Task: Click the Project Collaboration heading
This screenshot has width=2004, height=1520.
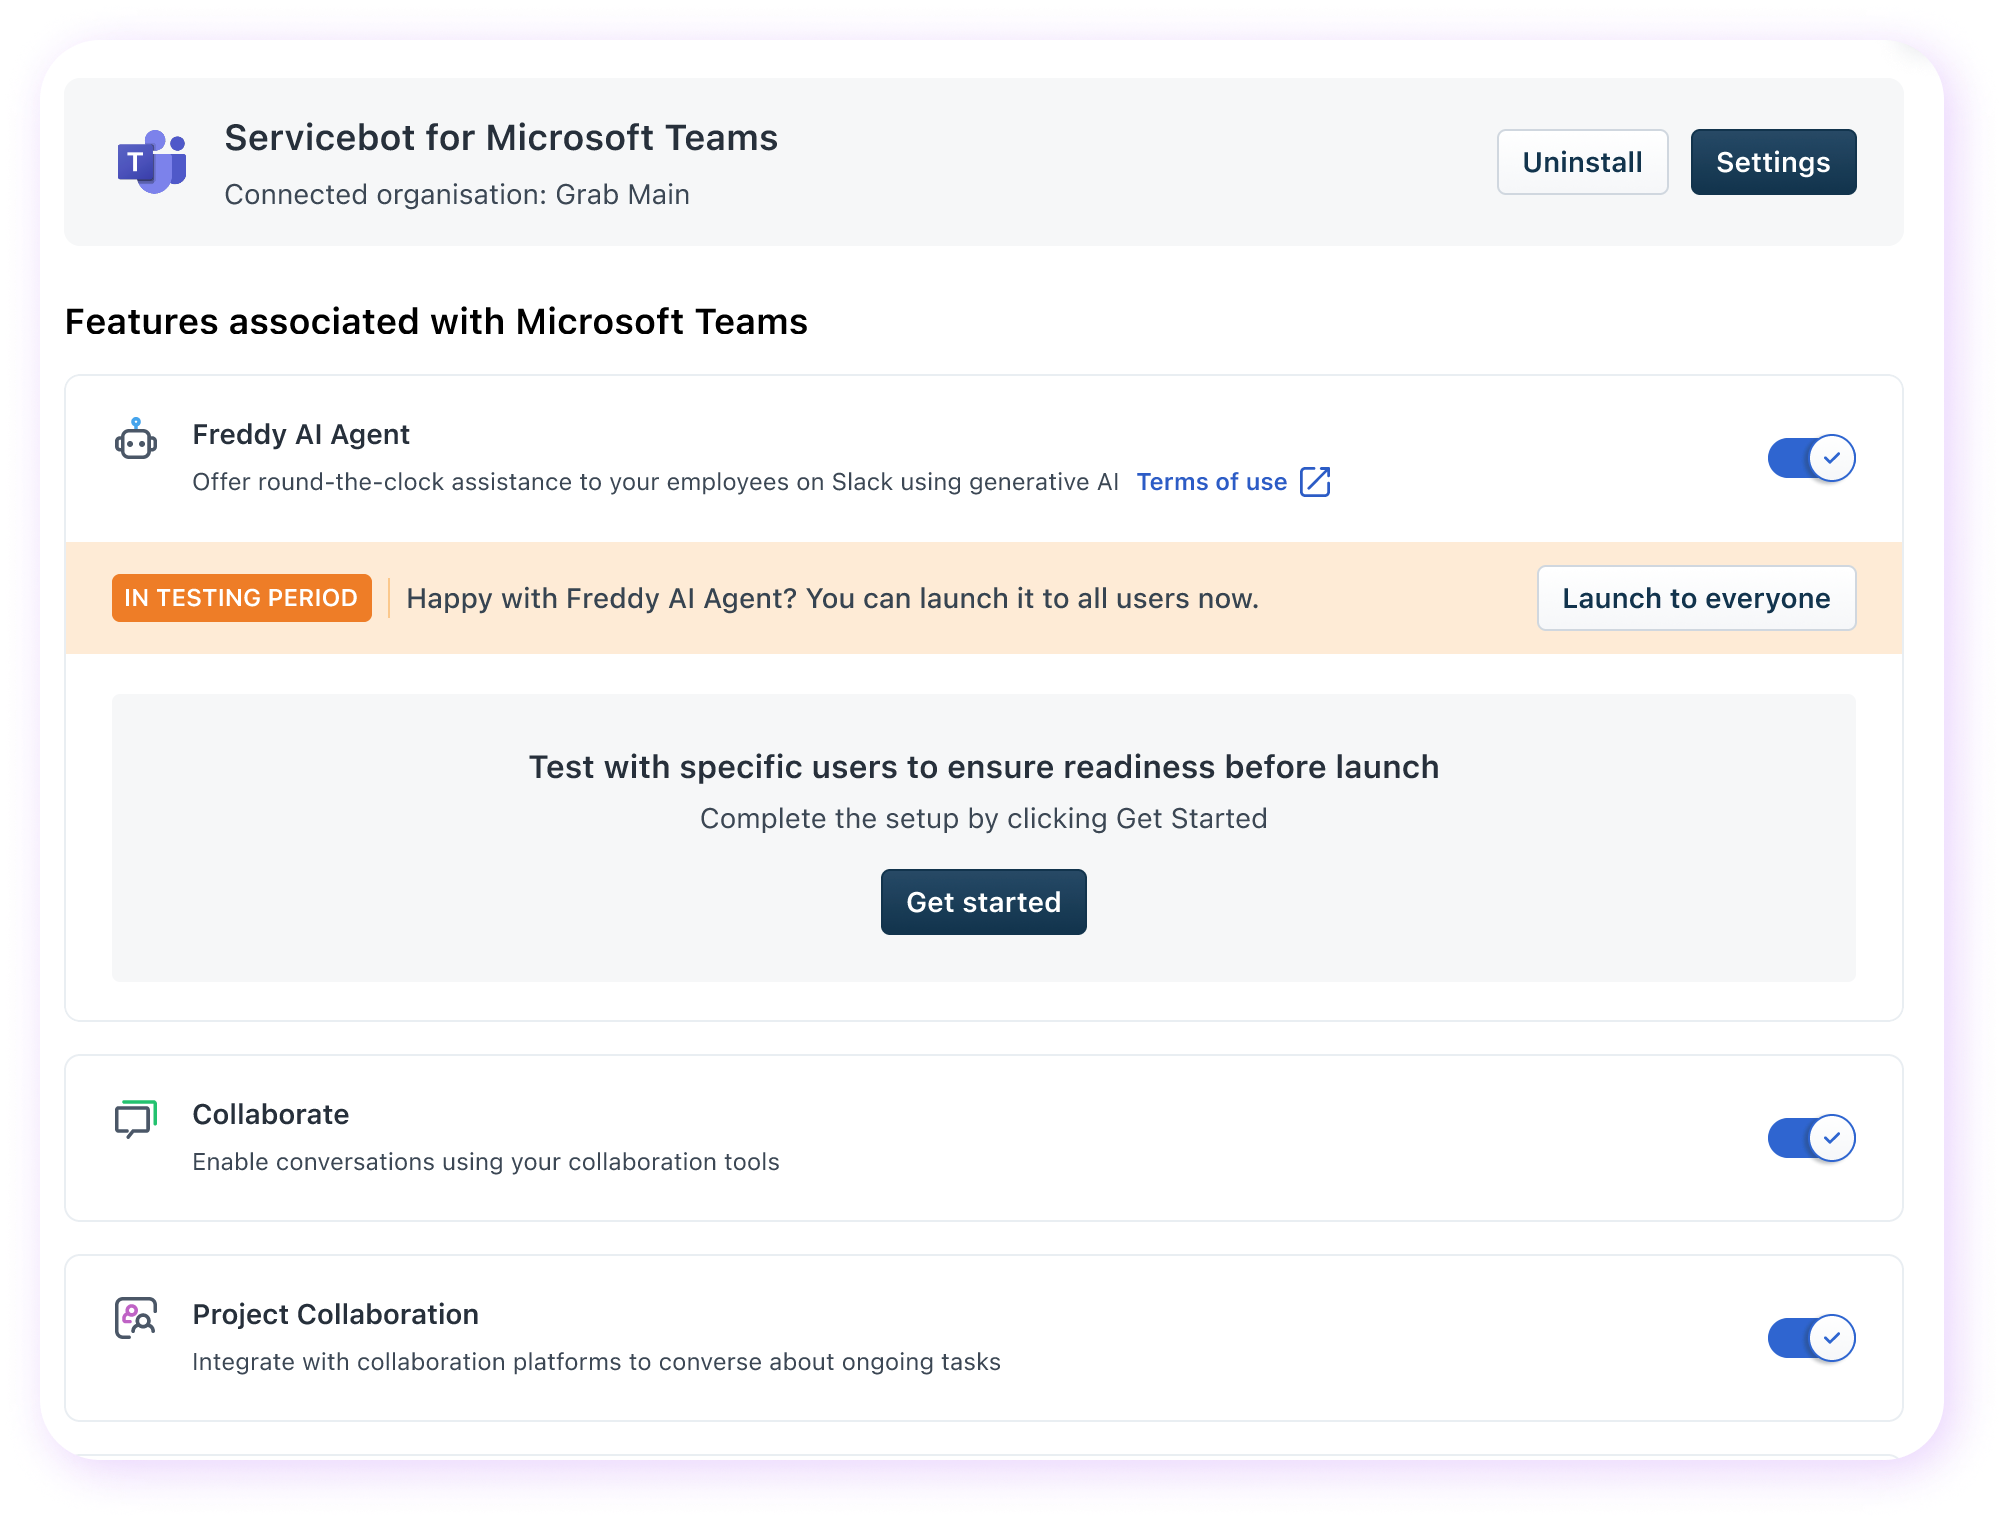Action: pyautogui.click(x=335, y=1314)
